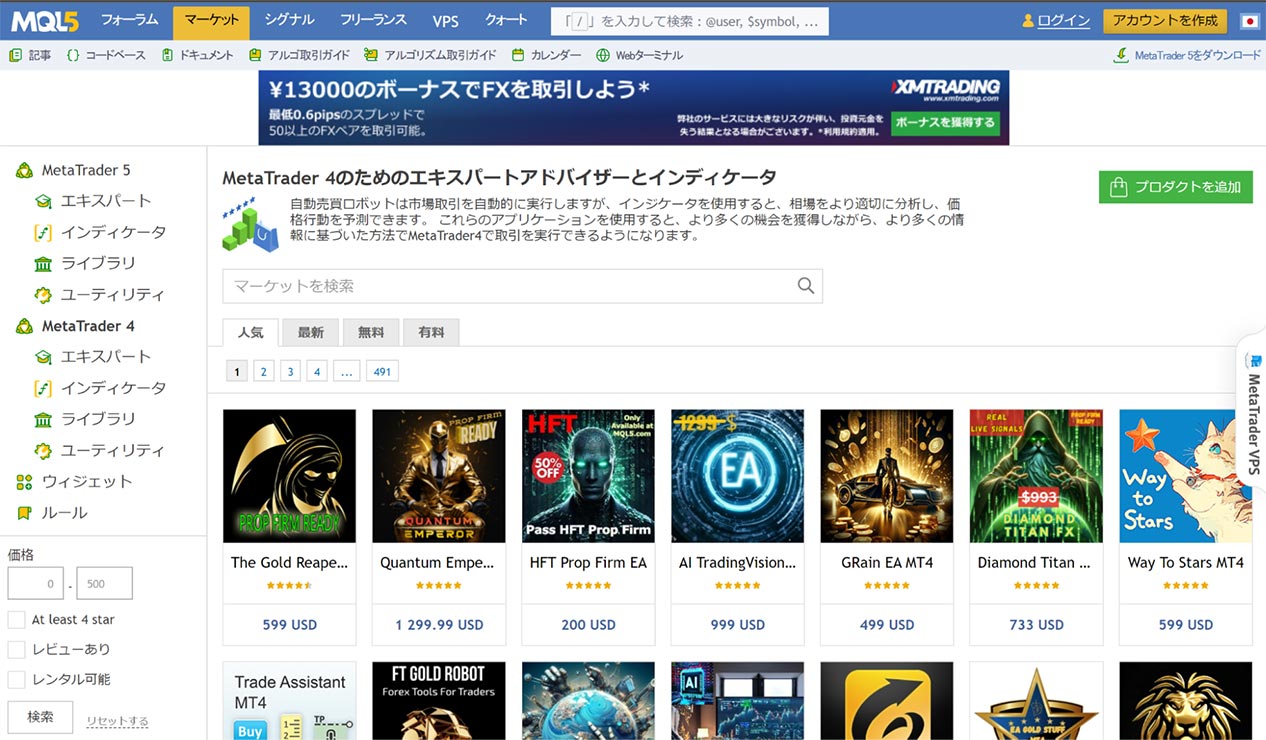Open the Diamond Titan product thumbnail
The height and width of the screenshot is (740, 1266).
[1036, 476]
